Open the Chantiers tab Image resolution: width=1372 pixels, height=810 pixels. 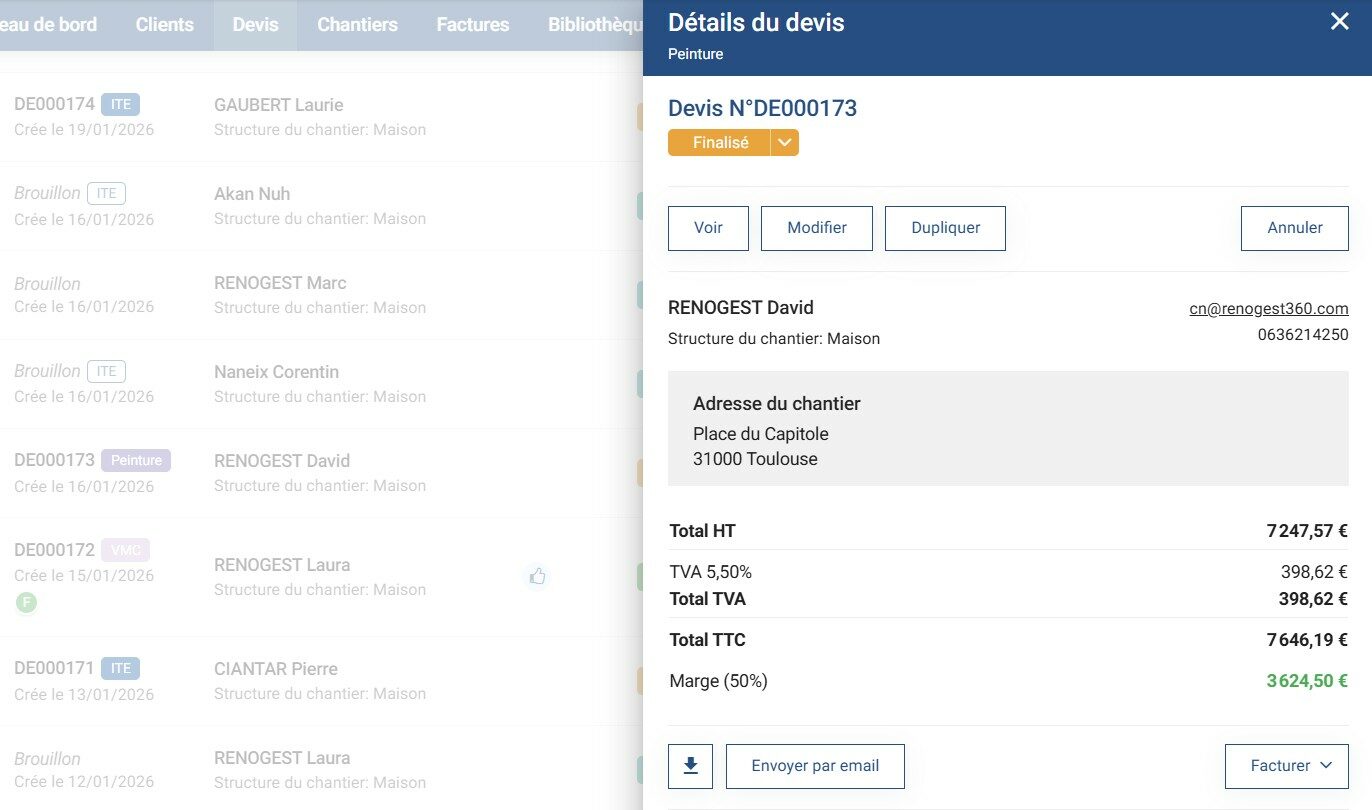coord(357,25)
